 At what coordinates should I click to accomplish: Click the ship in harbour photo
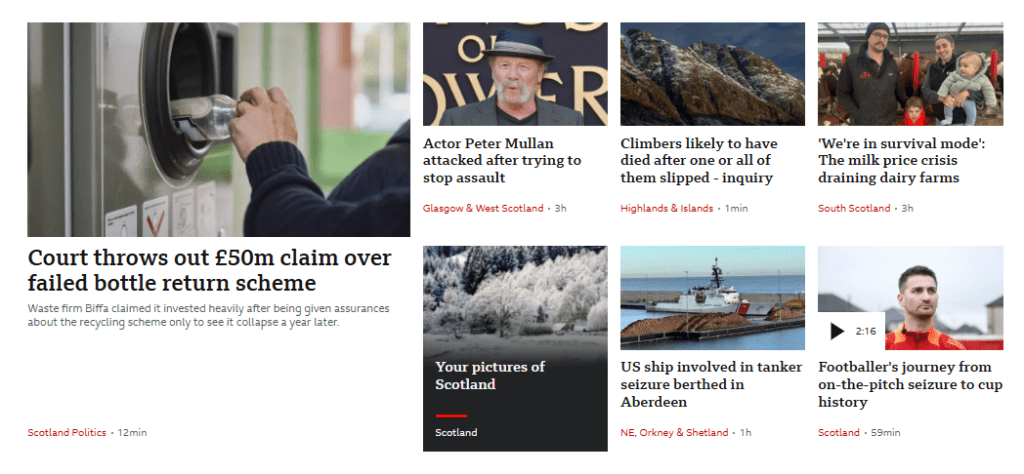coord(712,298)
